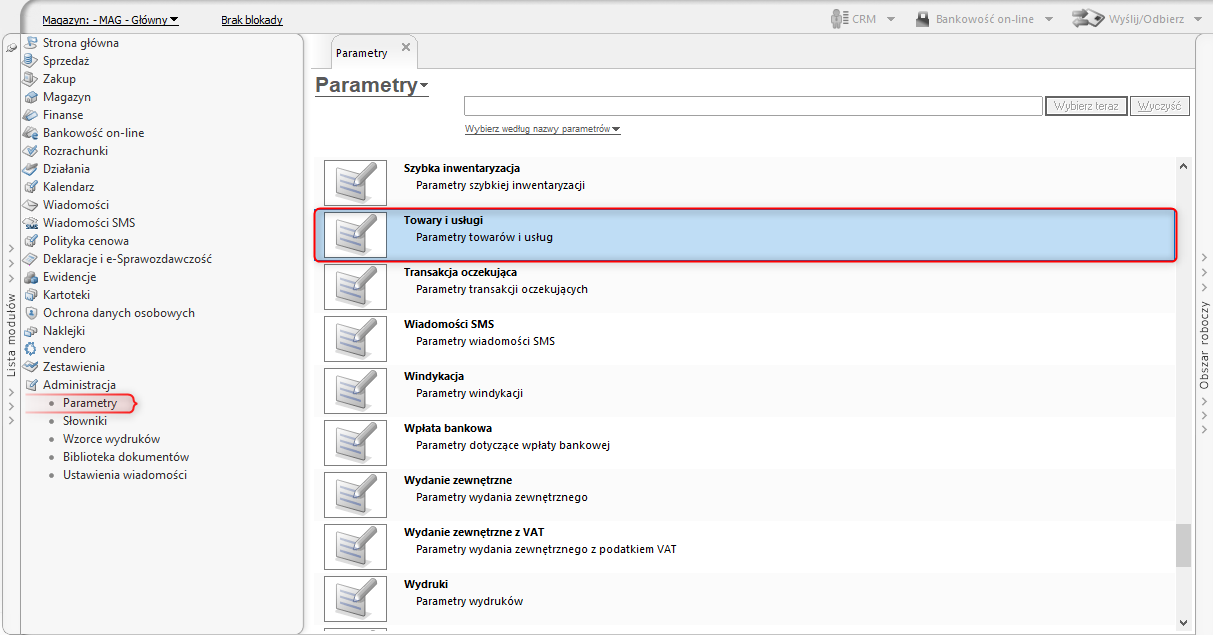Open Wzorce wydruków under Administracja
Image resolution: width=1213 pixels, height=635 pixels.
[111, 439]
